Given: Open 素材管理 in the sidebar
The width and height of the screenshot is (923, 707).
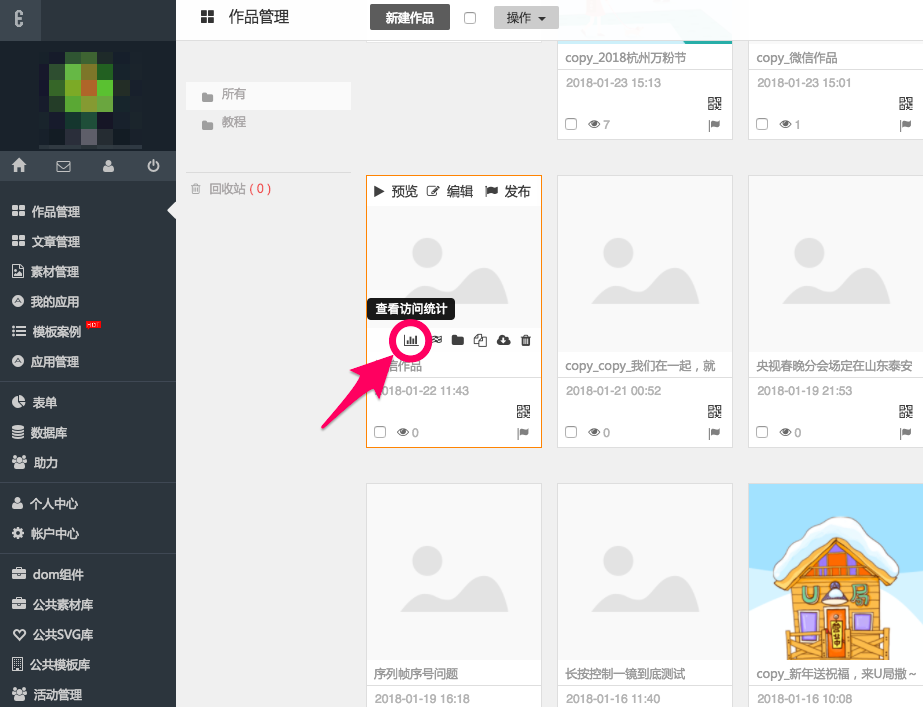Looking at the screenshot, I should point(54,272).
